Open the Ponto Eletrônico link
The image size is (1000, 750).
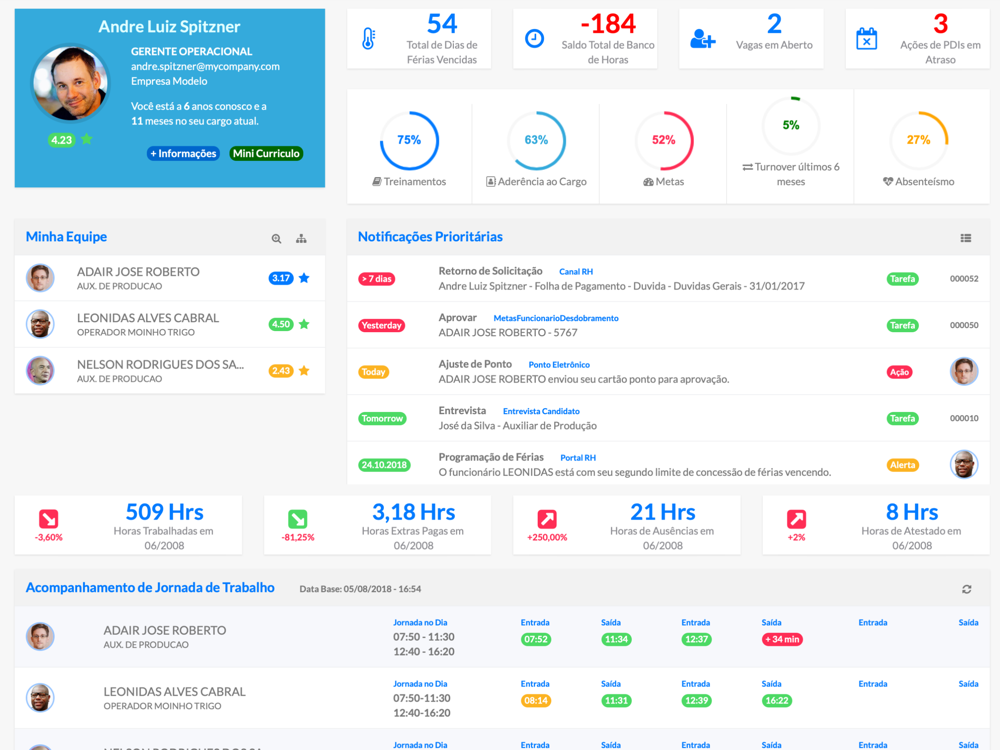point(559,365)
